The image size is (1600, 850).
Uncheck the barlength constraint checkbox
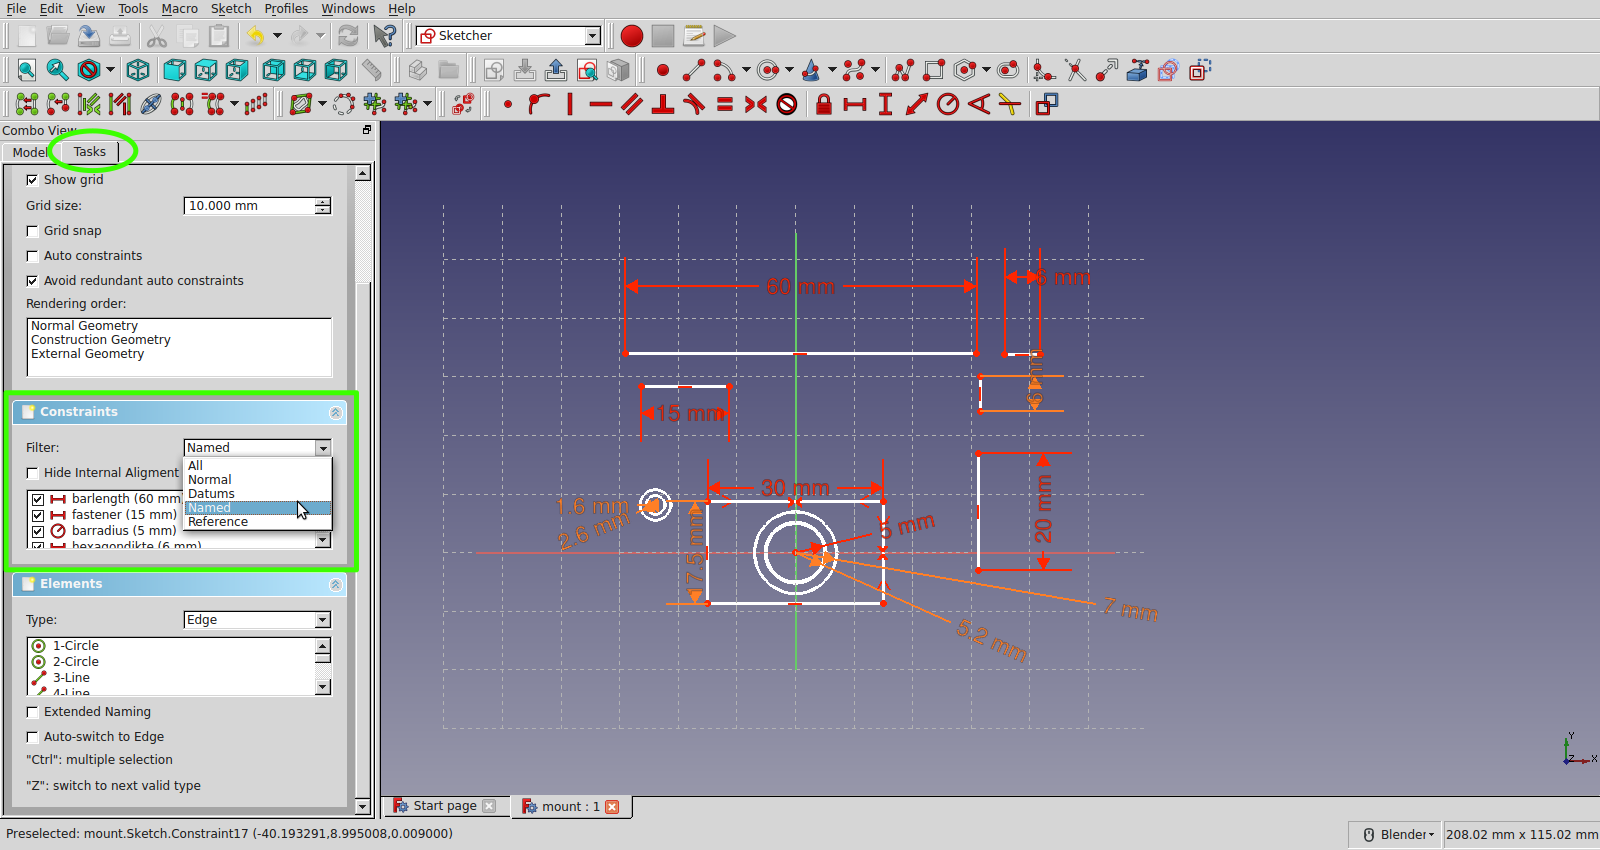(38, 499)
